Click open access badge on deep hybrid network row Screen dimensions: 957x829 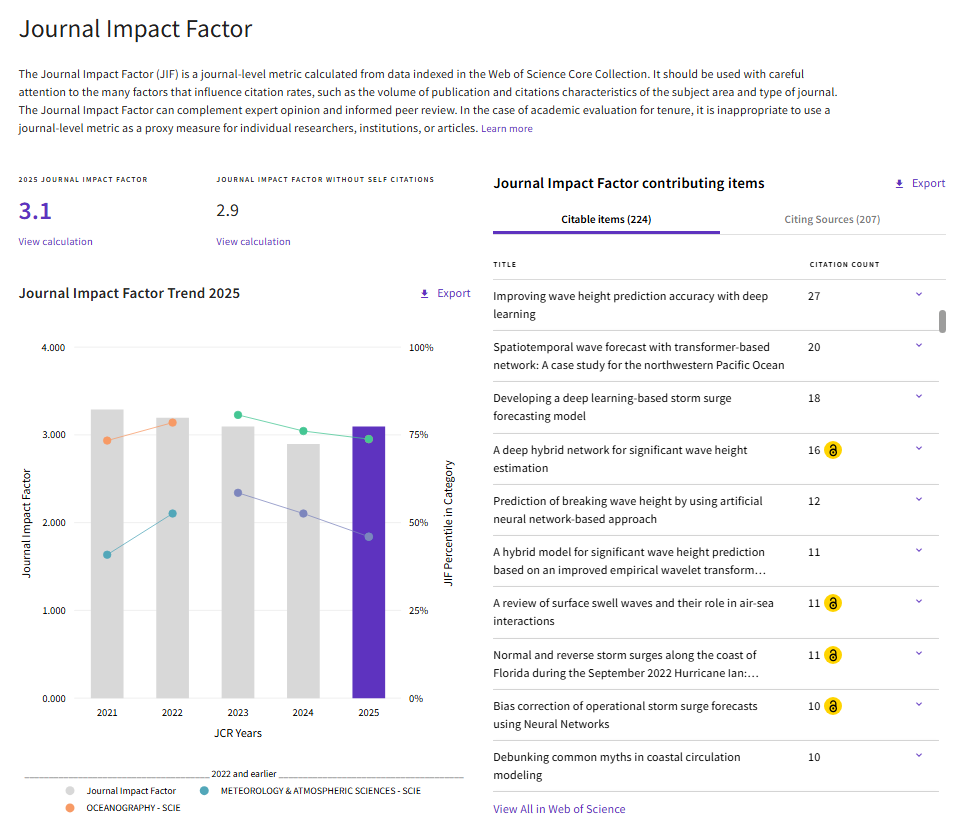(832, 450)
